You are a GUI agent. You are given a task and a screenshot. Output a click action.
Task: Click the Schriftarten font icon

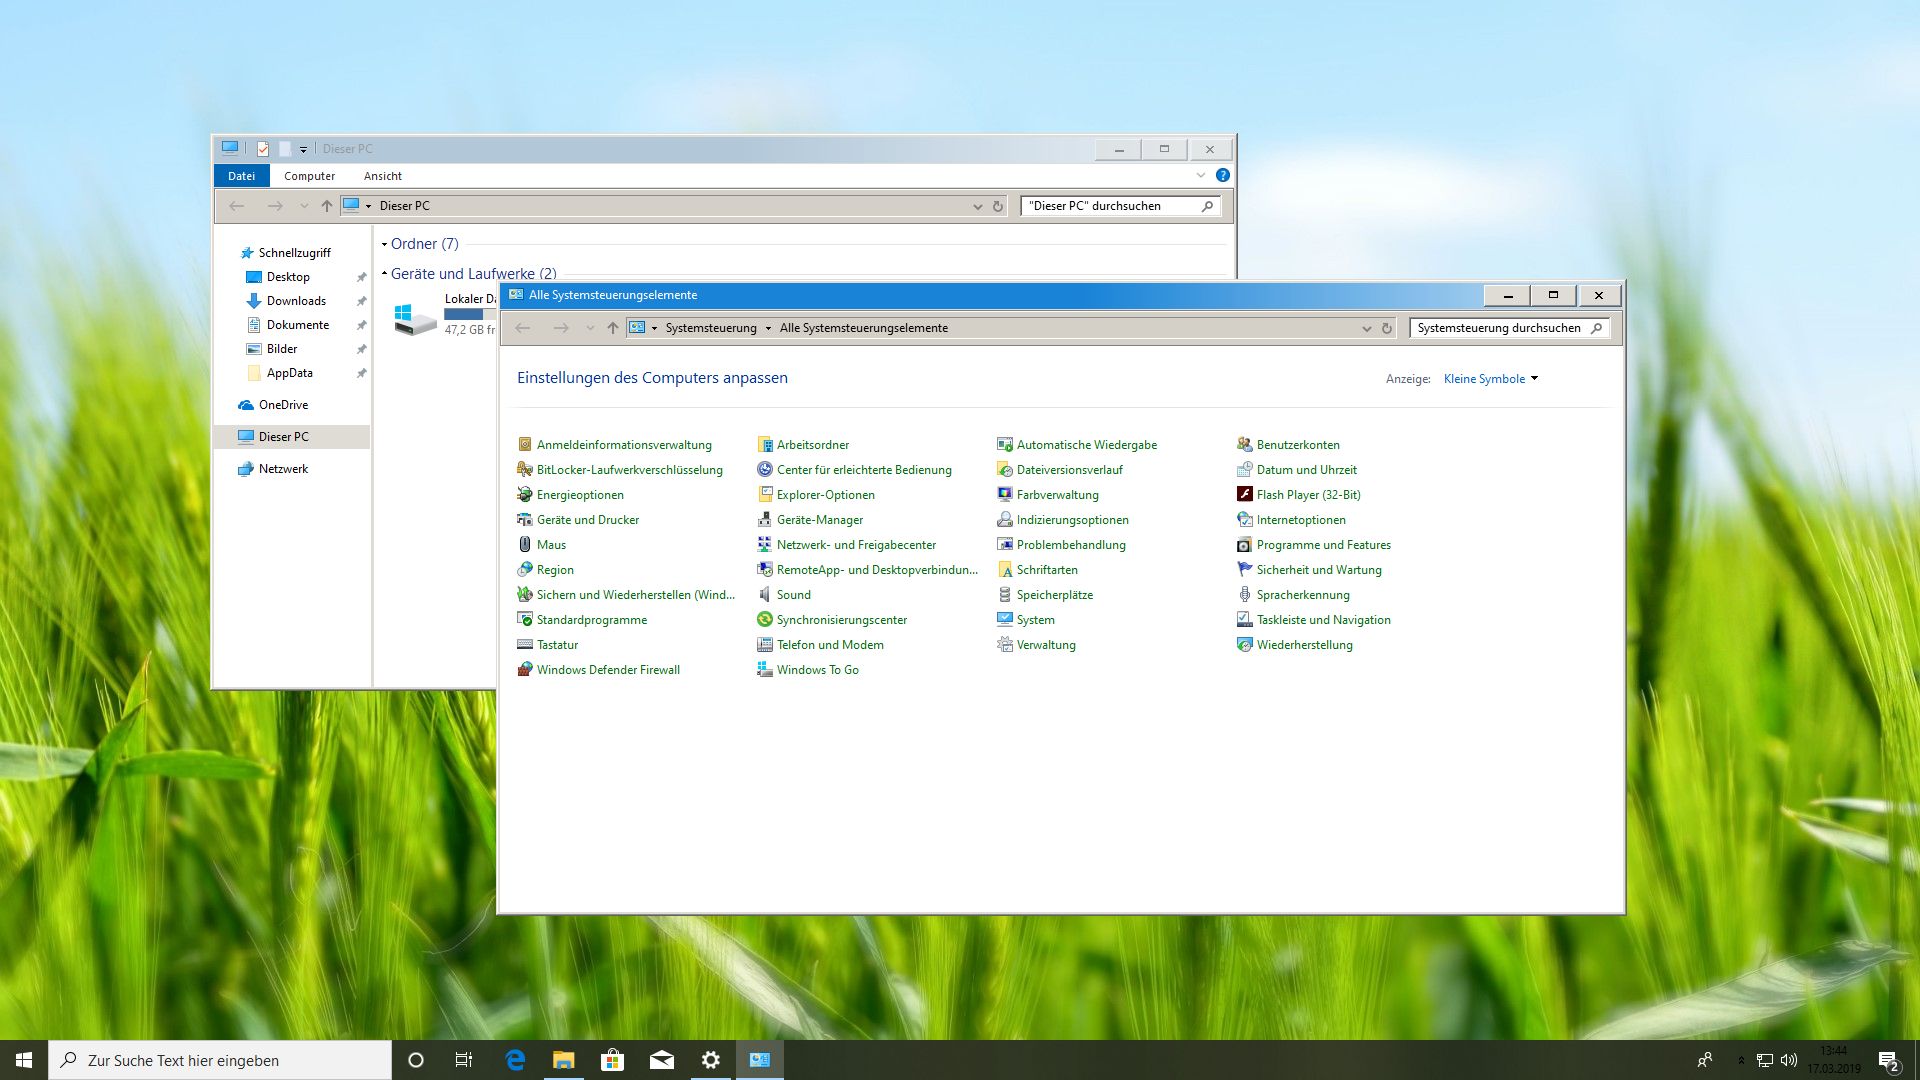tap(1004, 570)
